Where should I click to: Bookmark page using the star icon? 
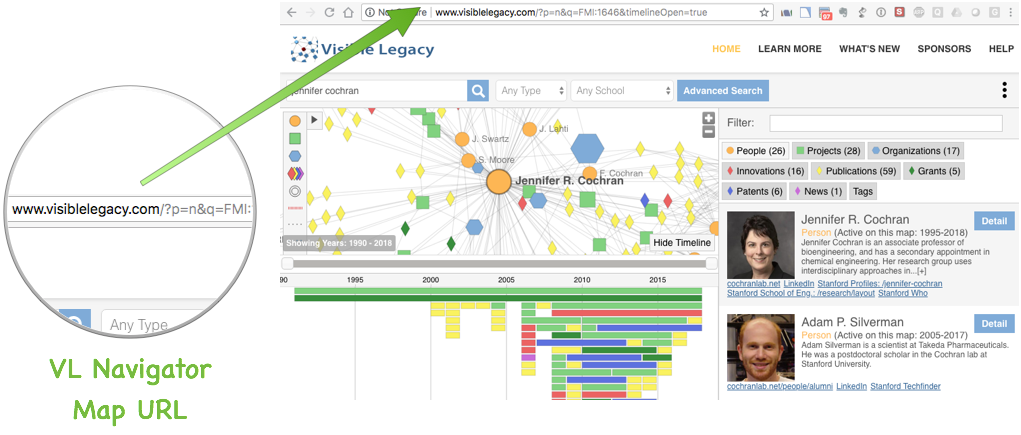(x=764, y=13)
